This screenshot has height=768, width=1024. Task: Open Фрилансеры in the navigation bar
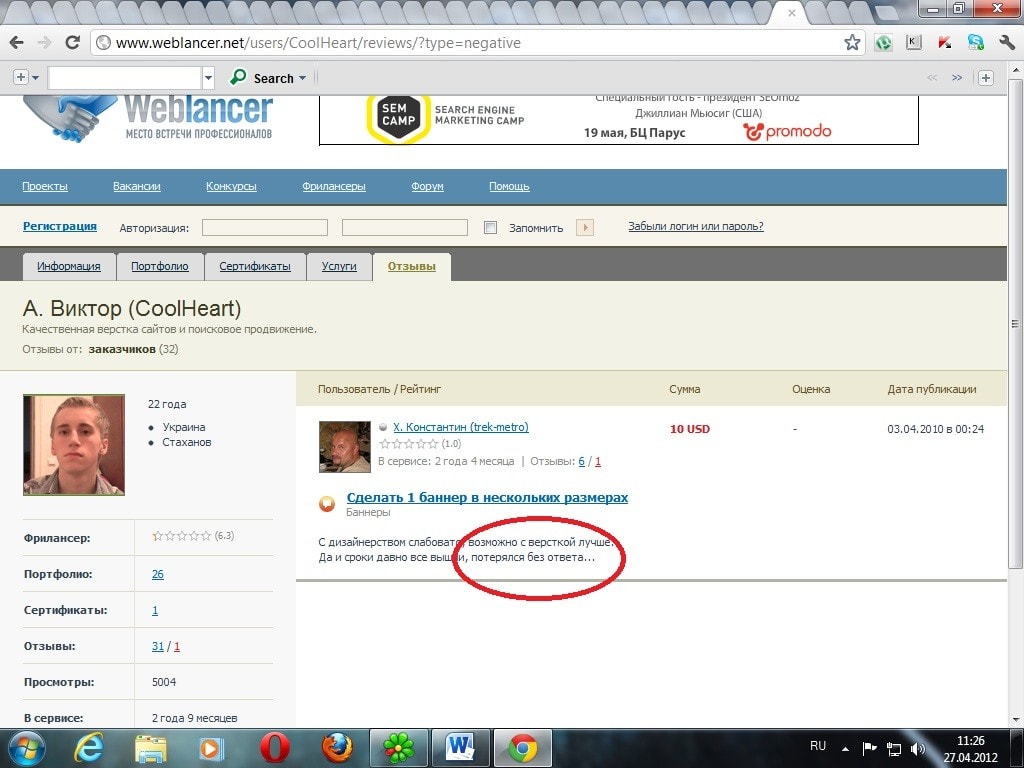point(334,186)
